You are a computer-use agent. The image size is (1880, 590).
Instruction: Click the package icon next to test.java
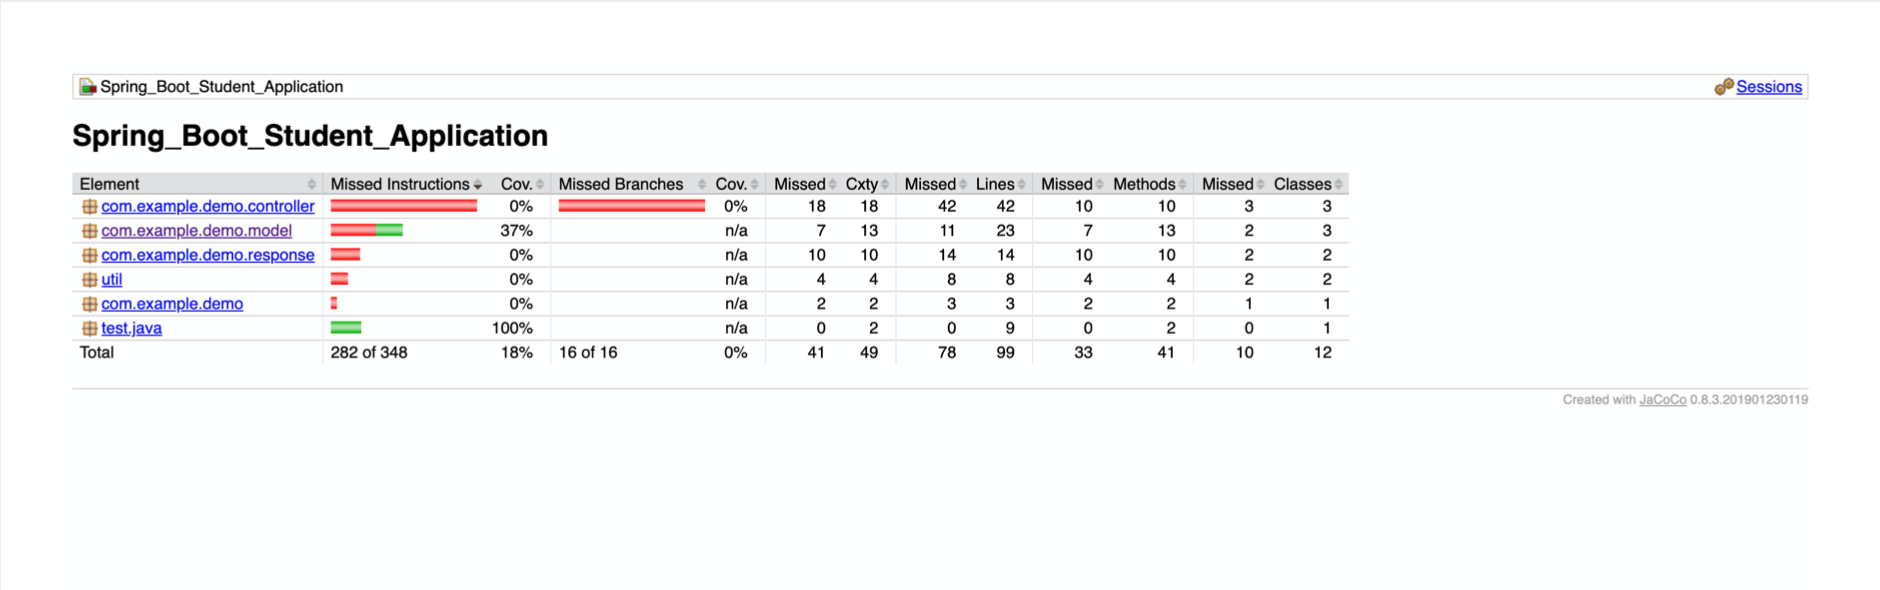click(88, 328)
